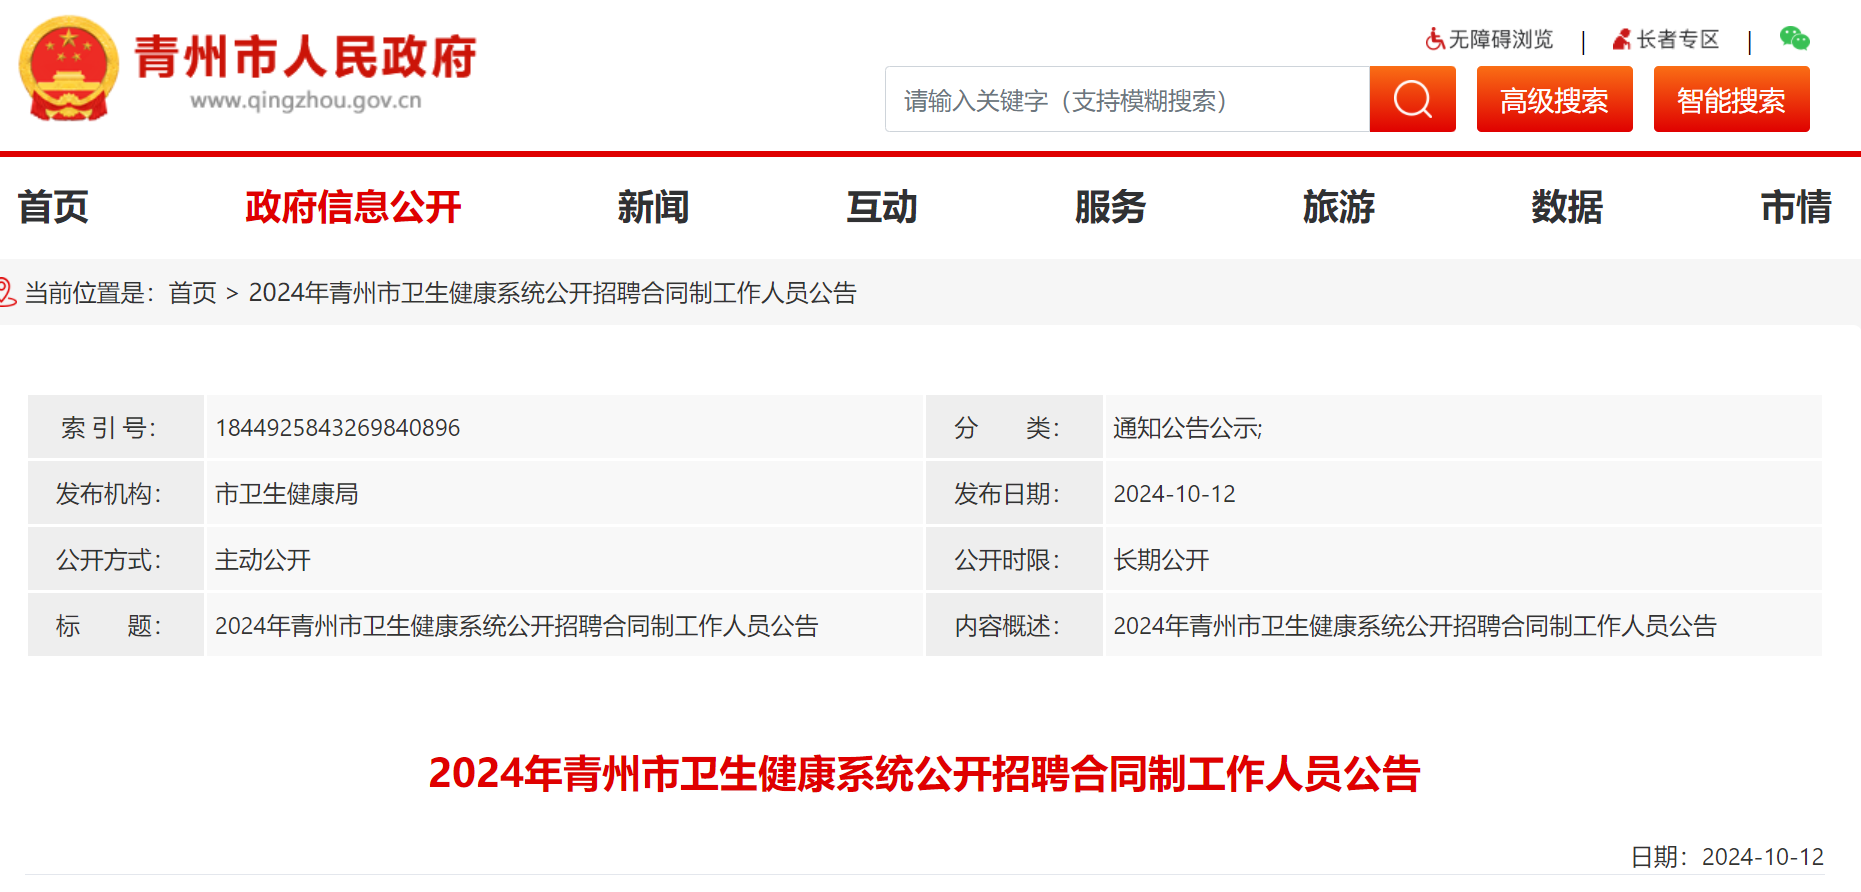This screenshot has height=892, width=1861.
Task: Navigate to 数据 section
Action: pyautogui.click(x=1567, y=207)
